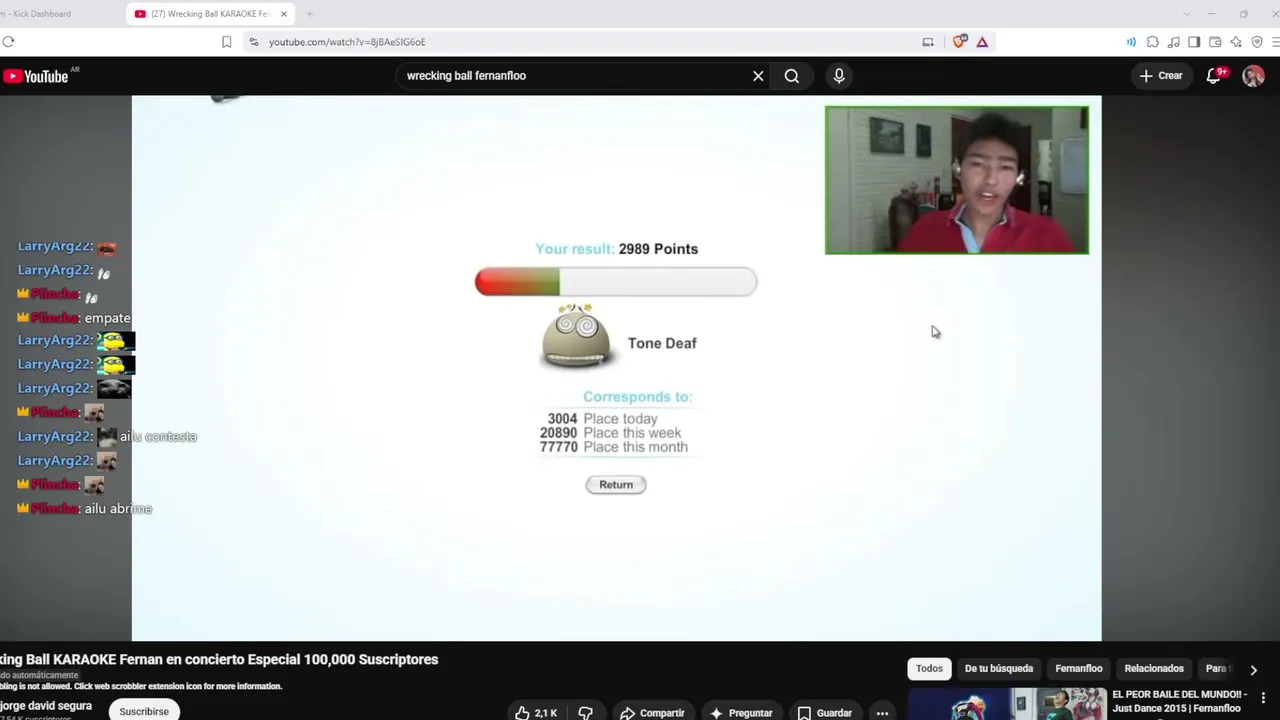Screen dimensions: 1280x720
Task: Click the '2989 Points' result text
Action: pyautogui.click(x=658, y=249)
